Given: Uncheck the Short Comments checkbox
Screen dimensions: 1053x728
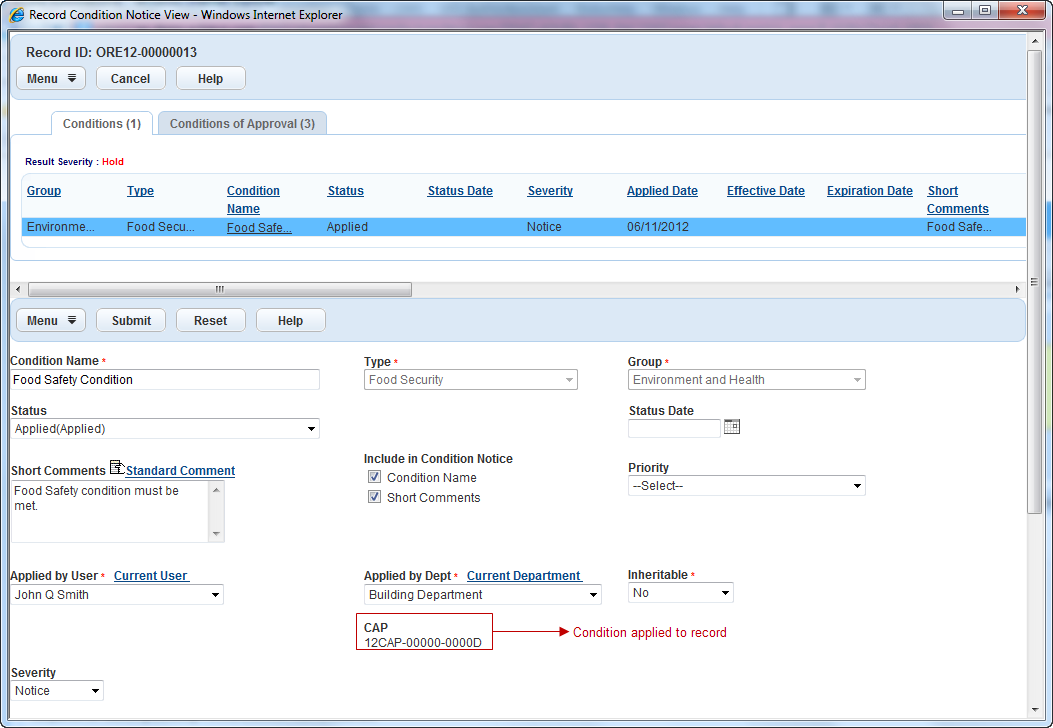Looking at the screenshot, I should [x=375, y=498].
